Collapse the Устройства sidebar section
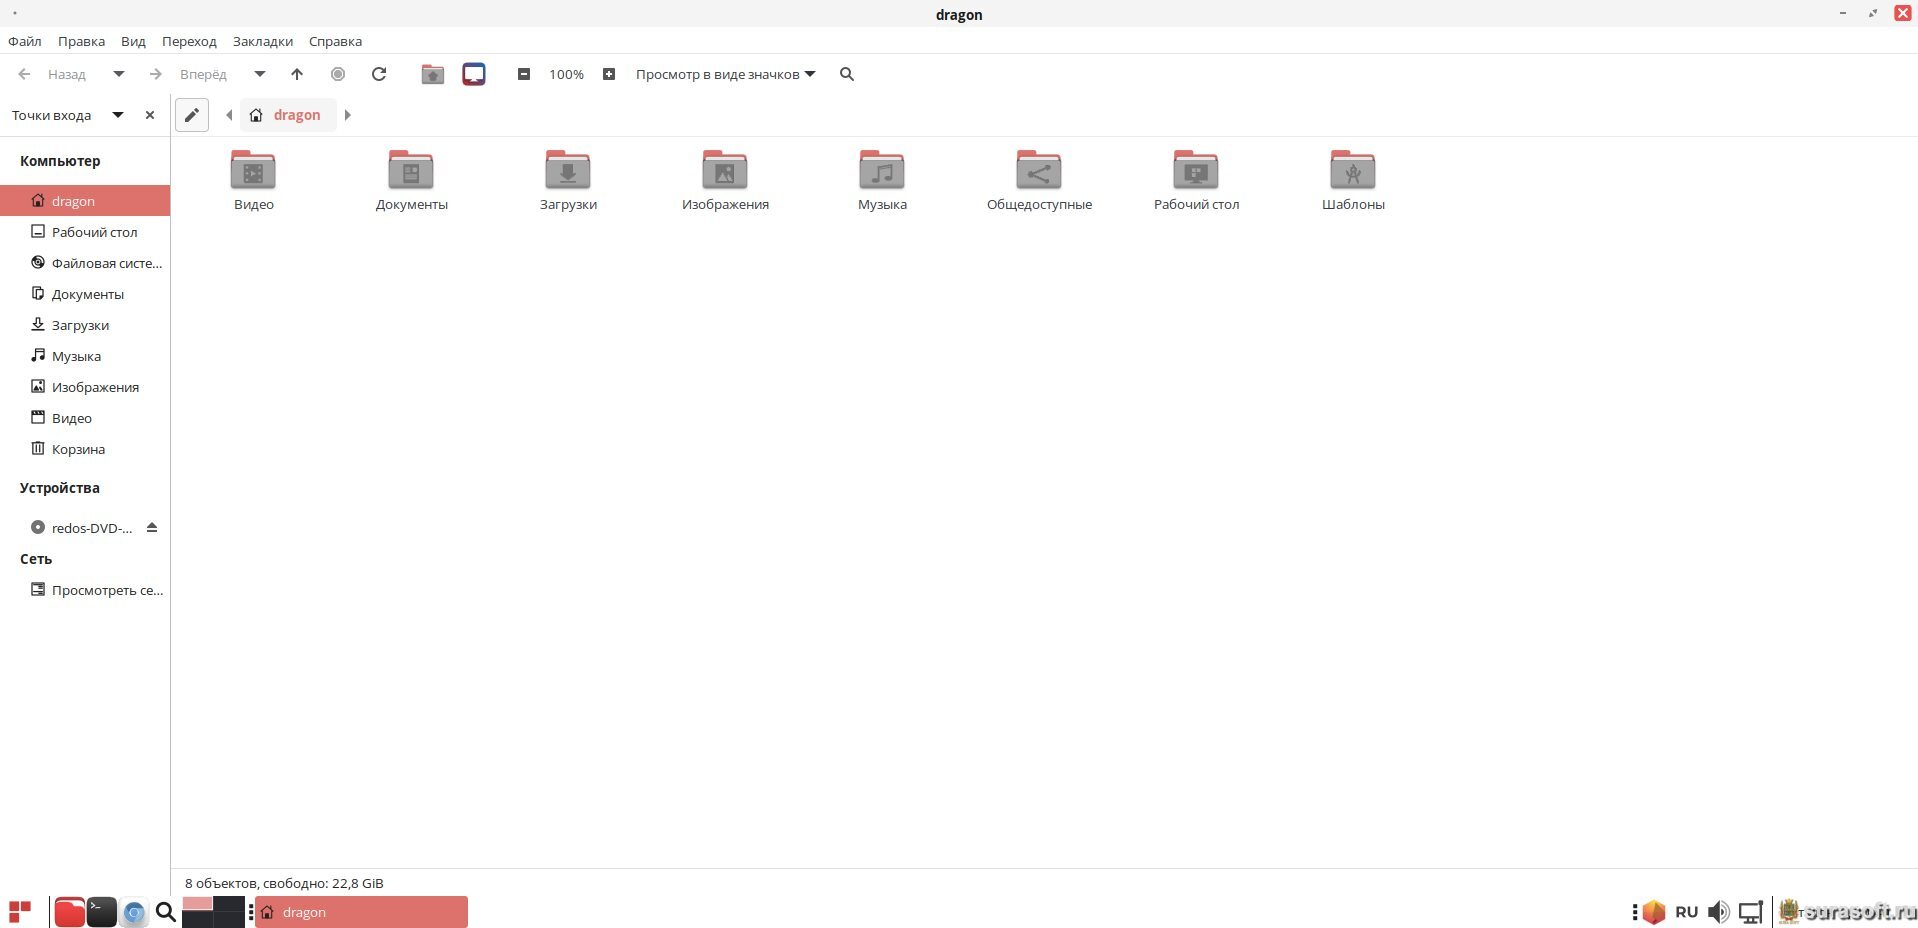1918x928 pixels. point(60,488)
